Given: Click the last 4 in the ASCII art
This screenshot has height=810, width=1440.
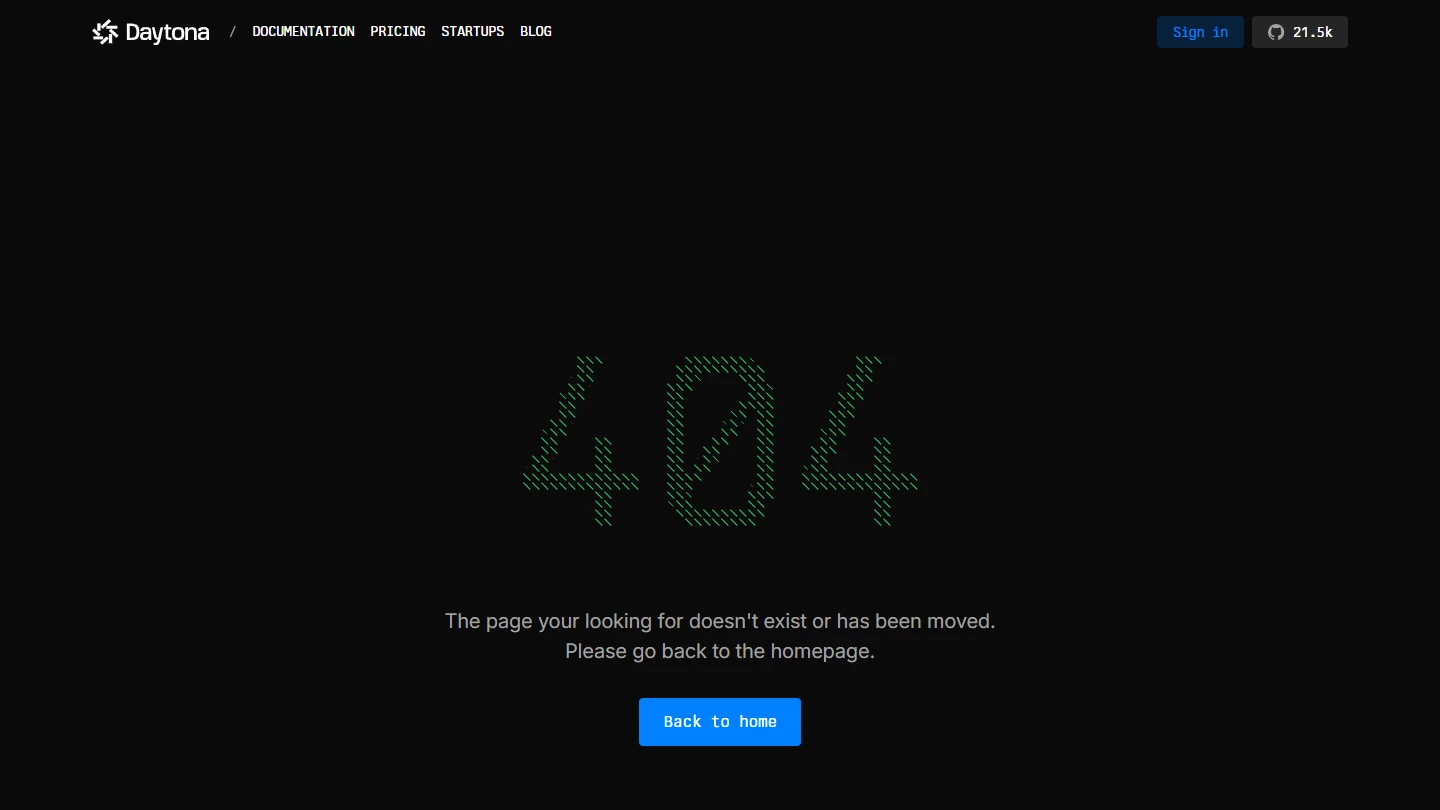Looking at the screenshot, I should pyautogui.click(x=862, y=450).
